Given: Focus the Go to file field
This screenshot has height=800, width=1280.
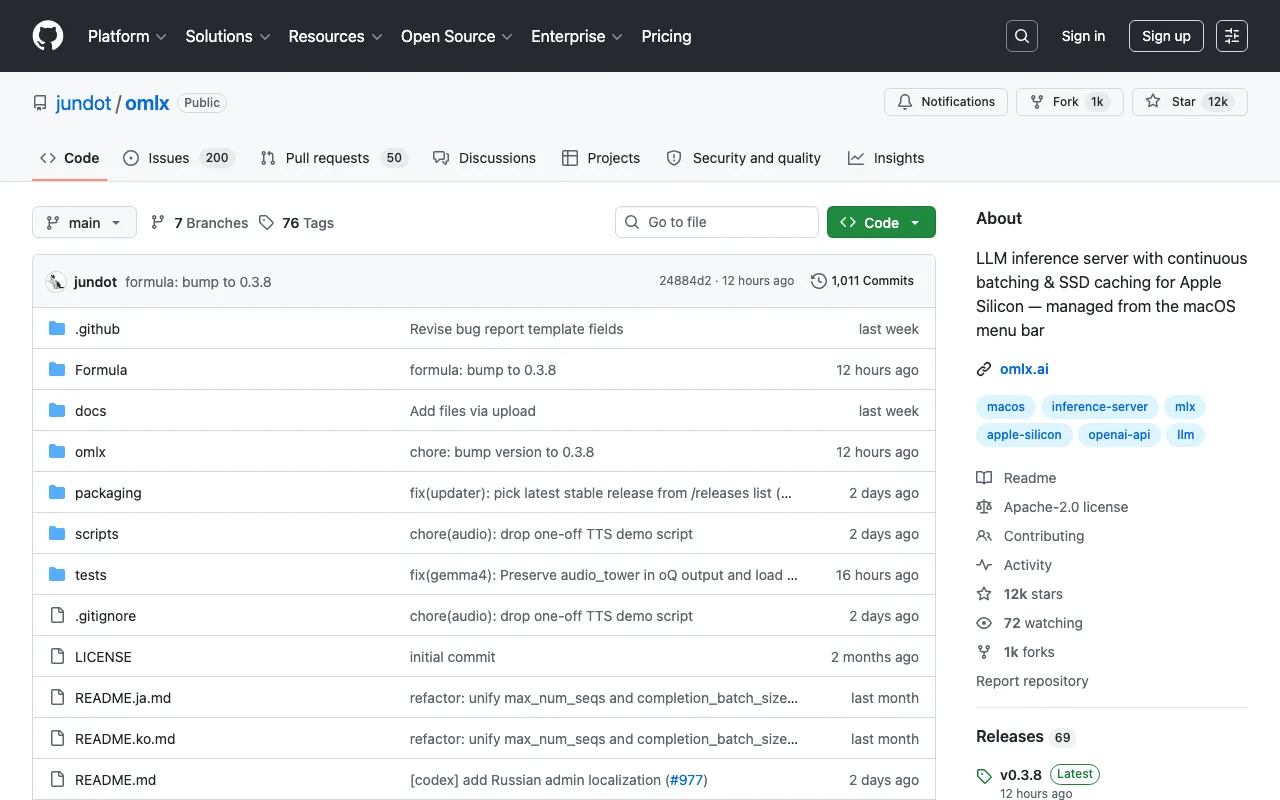Looking at the screenshot, I should click(x=717, y=222).
